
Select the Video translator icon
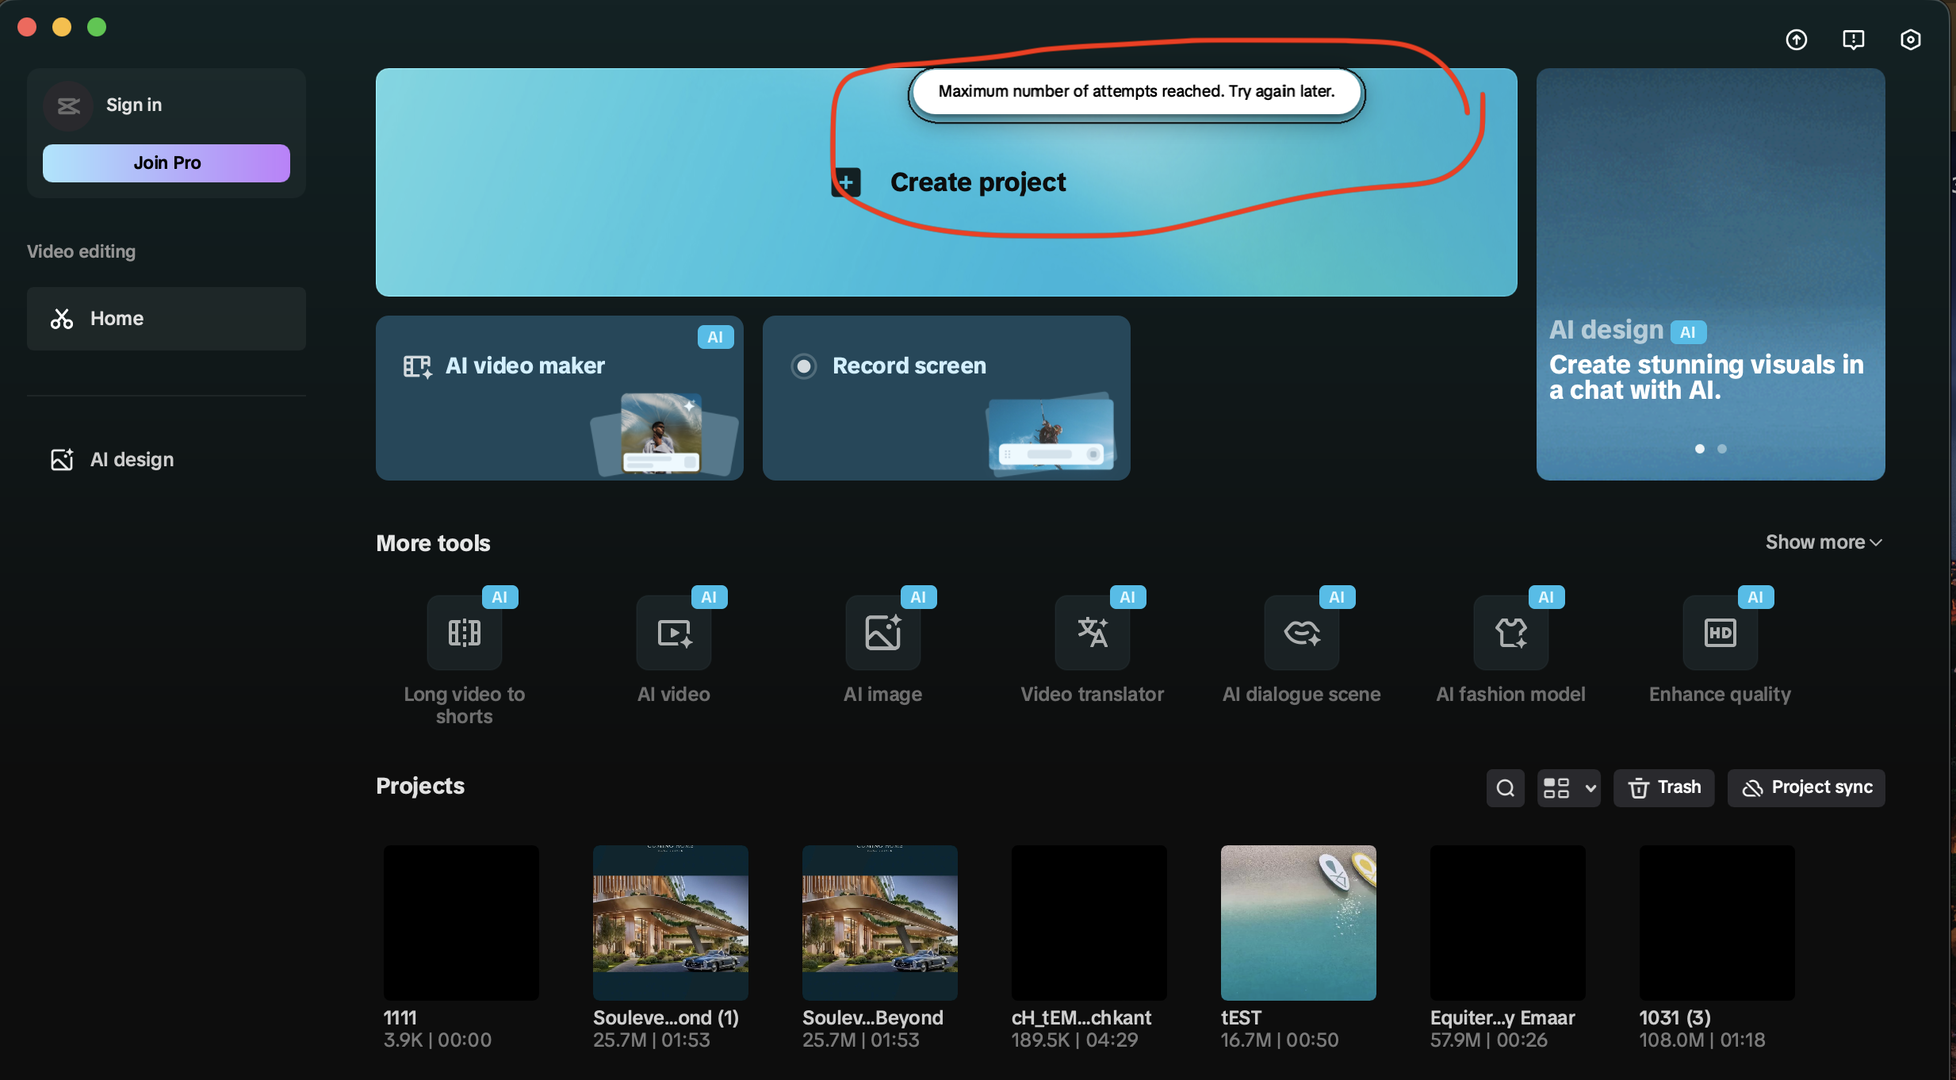point(1092,632)
